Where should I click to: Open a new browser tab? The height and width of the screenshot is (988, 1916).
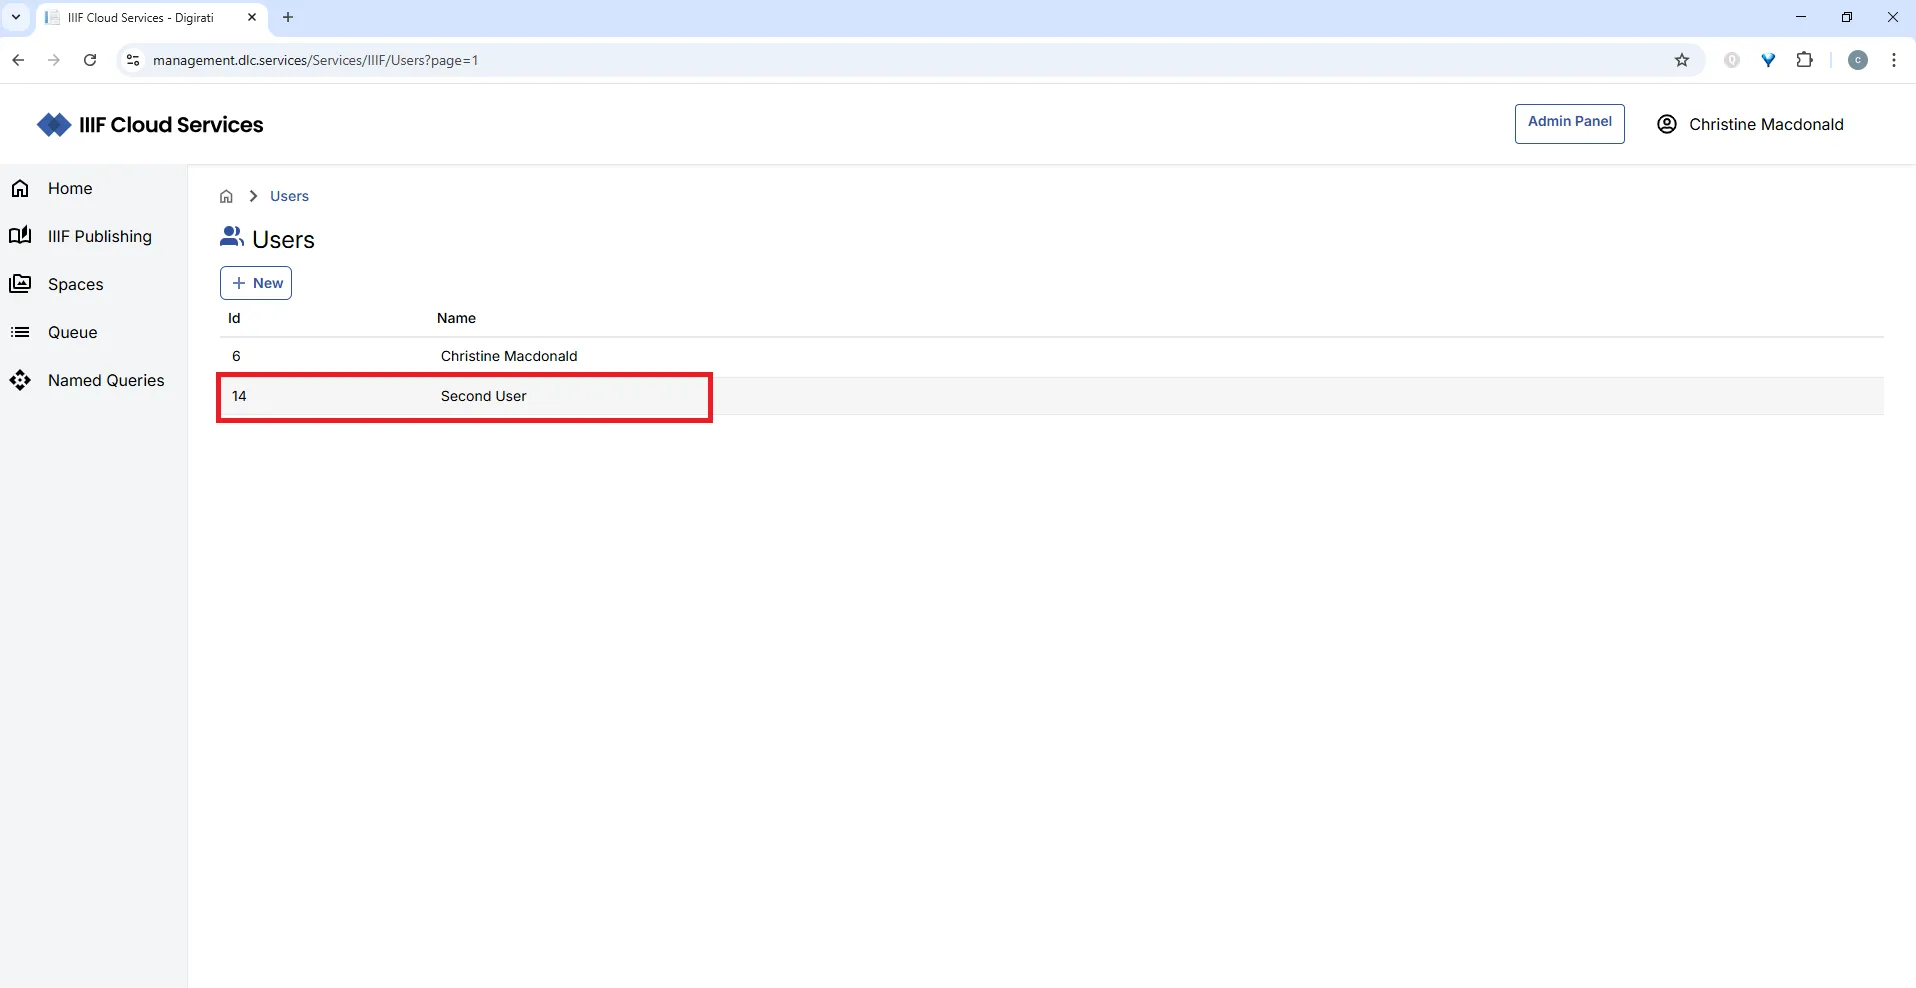[288, 17]
